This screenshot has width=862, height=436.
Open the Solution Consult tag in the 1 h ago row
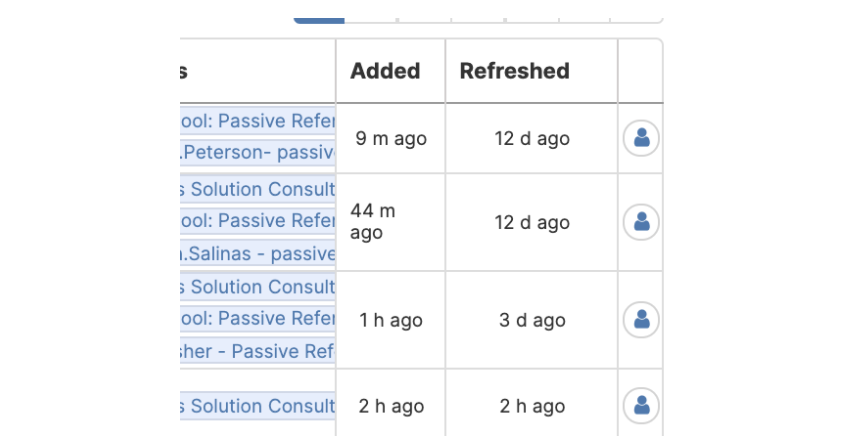click(x=258, y=286)
